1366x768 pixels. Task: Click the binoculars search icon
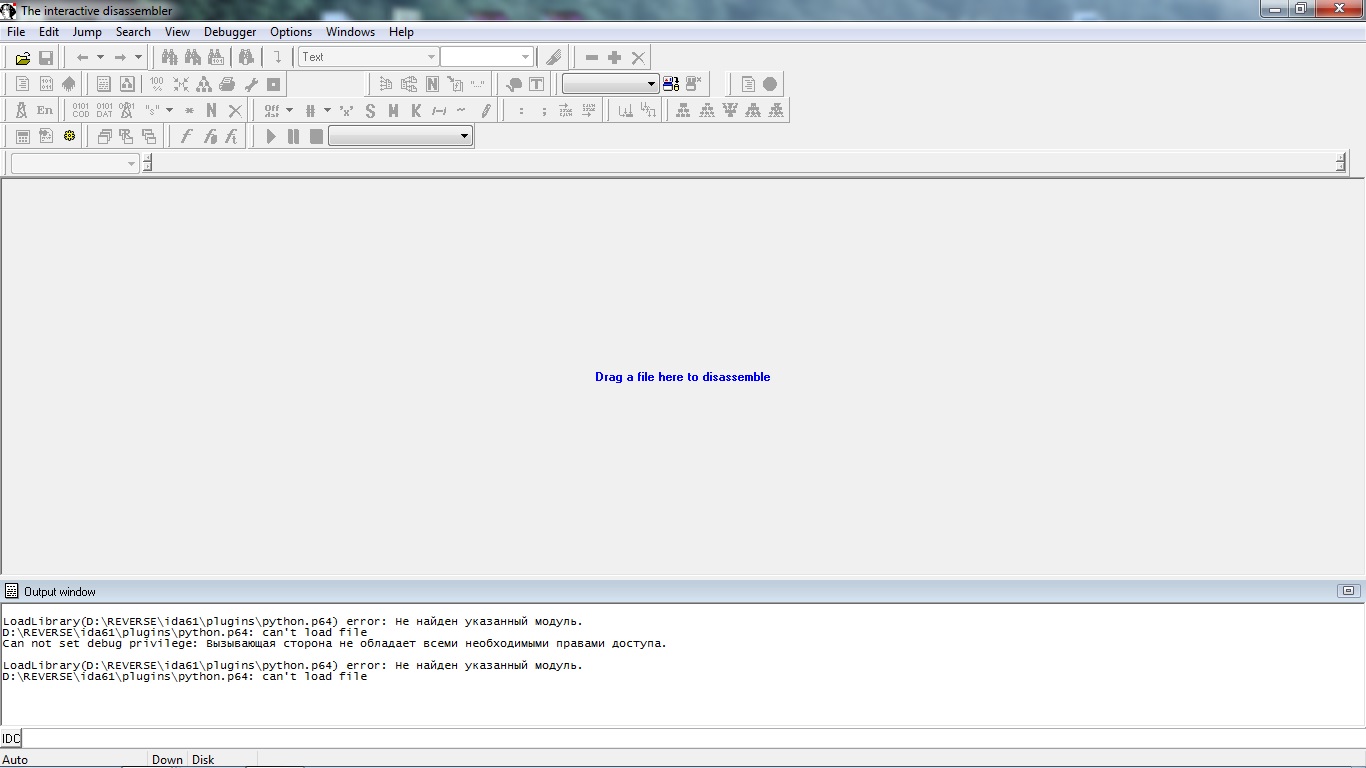click(x=169, y=58)
